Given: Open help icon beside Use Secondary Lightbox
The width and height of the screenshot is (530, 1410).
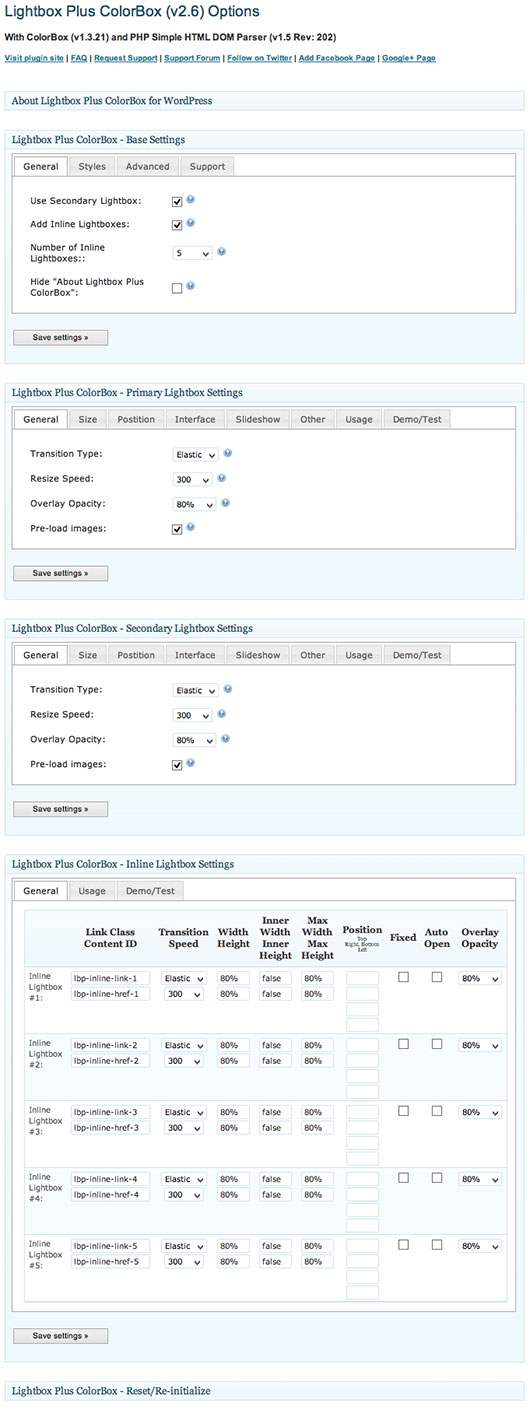Looking at the screenshot, I should click(x=190, y=200).
